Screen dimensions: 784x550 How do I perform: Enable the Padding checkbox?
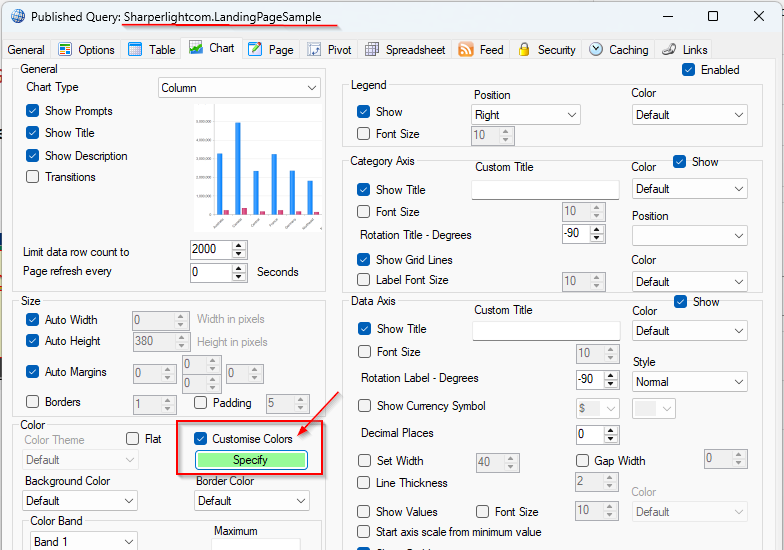(200, 402)
